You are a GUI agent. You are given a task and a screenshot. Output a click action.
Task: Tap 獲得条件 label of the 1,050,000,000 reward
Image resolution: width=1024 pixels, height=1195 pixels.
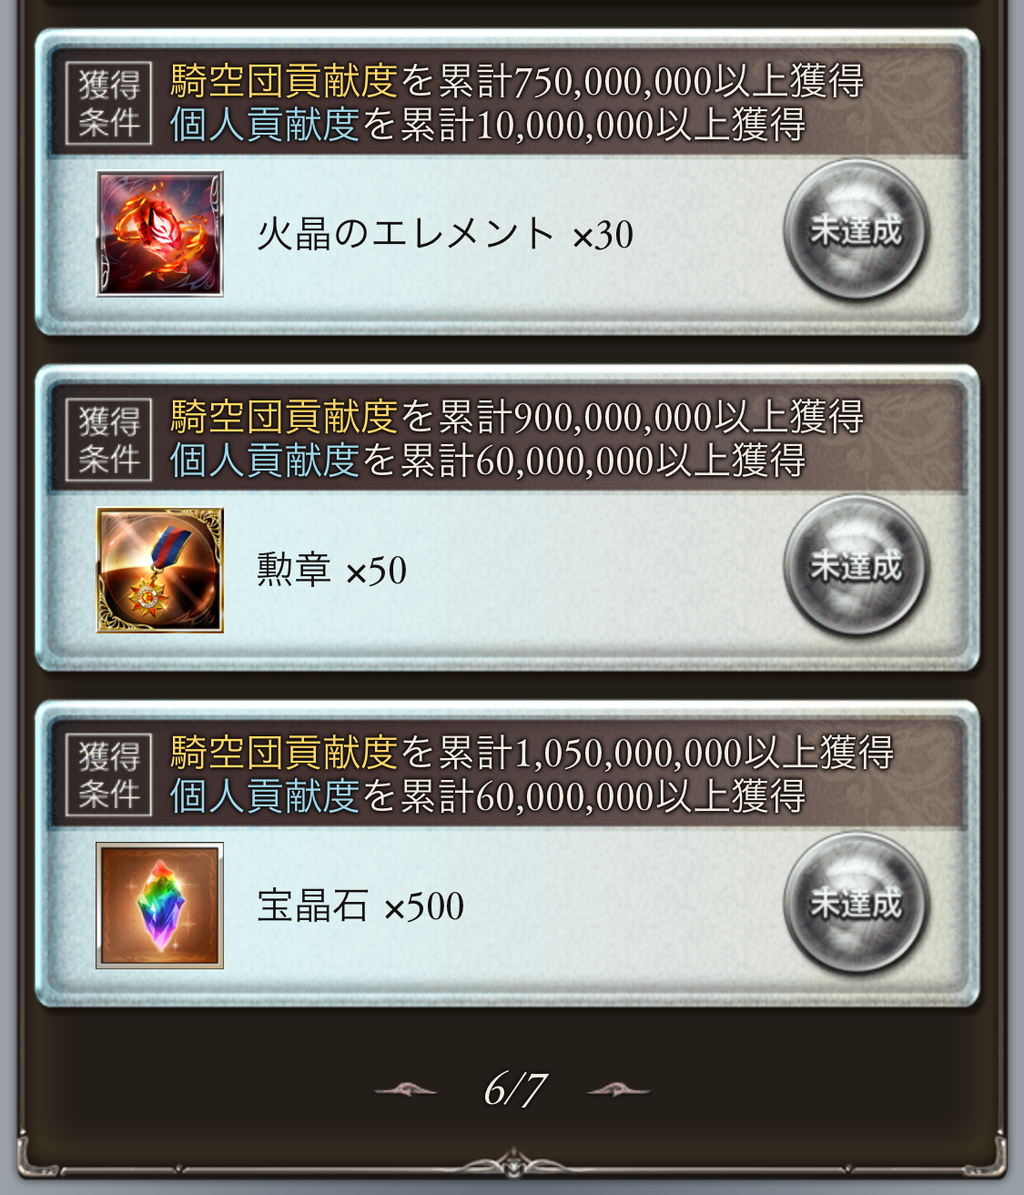tap(109, 775)
